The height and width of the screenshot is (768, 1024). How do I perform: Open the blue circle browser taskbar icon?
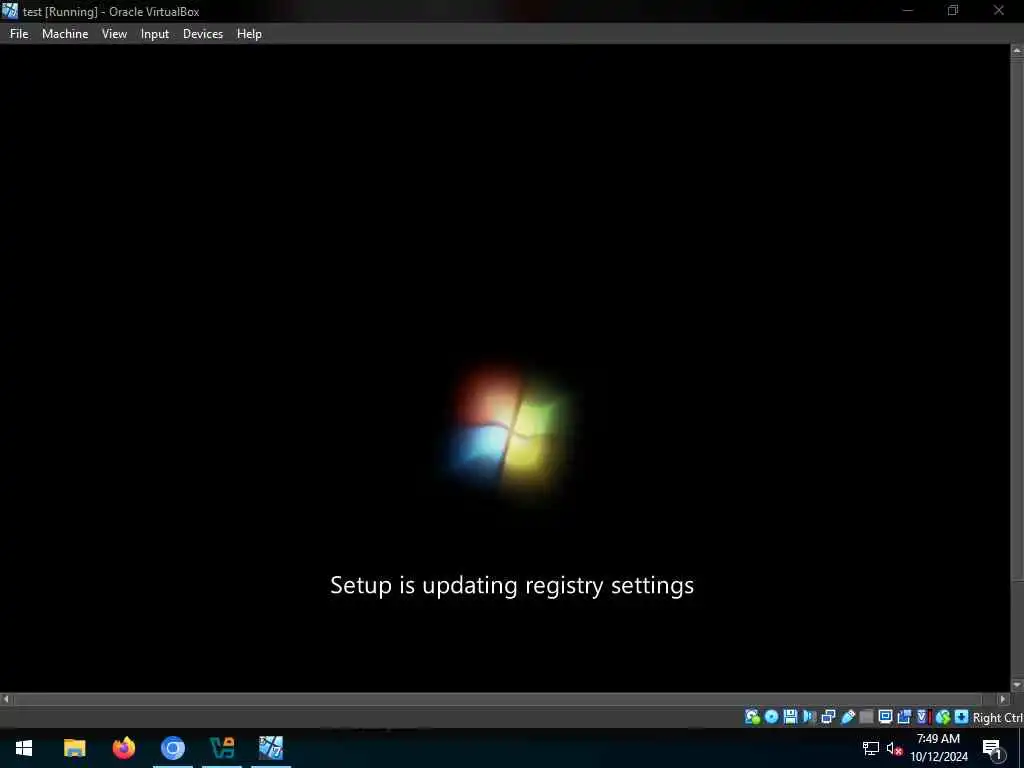point(172,748)
